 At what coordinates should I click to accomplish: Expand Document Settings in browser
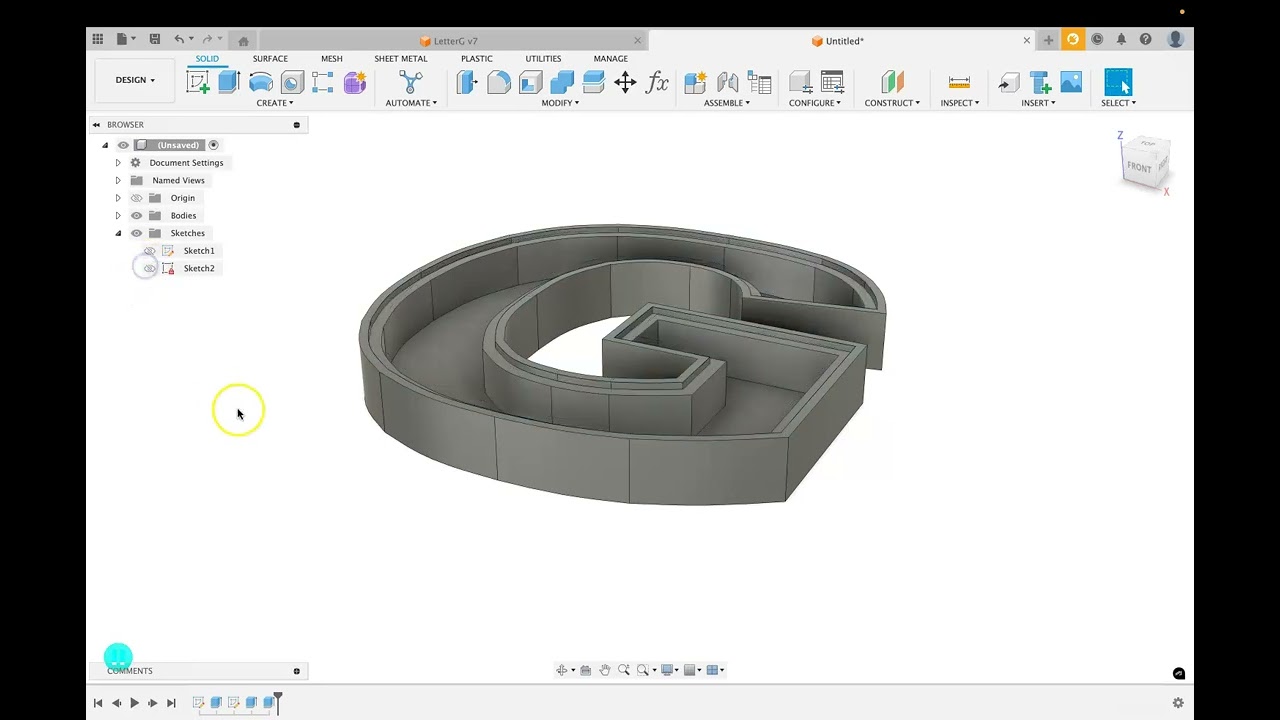118,163
